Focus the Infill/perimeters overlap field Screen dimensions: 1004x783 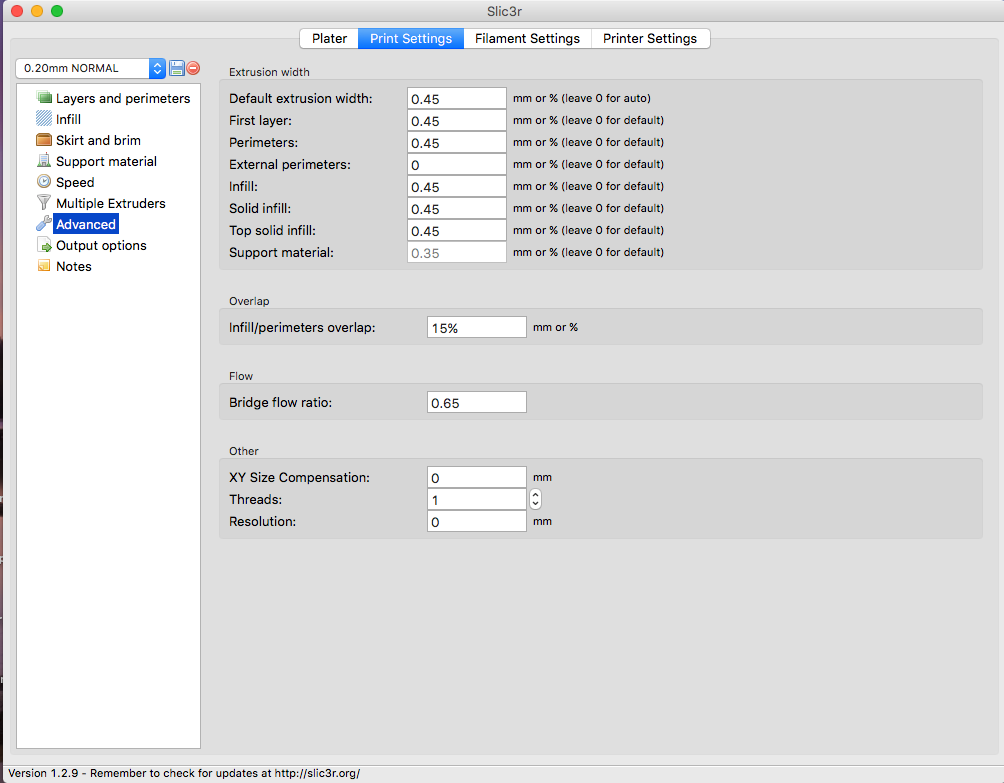pos(476,327)
